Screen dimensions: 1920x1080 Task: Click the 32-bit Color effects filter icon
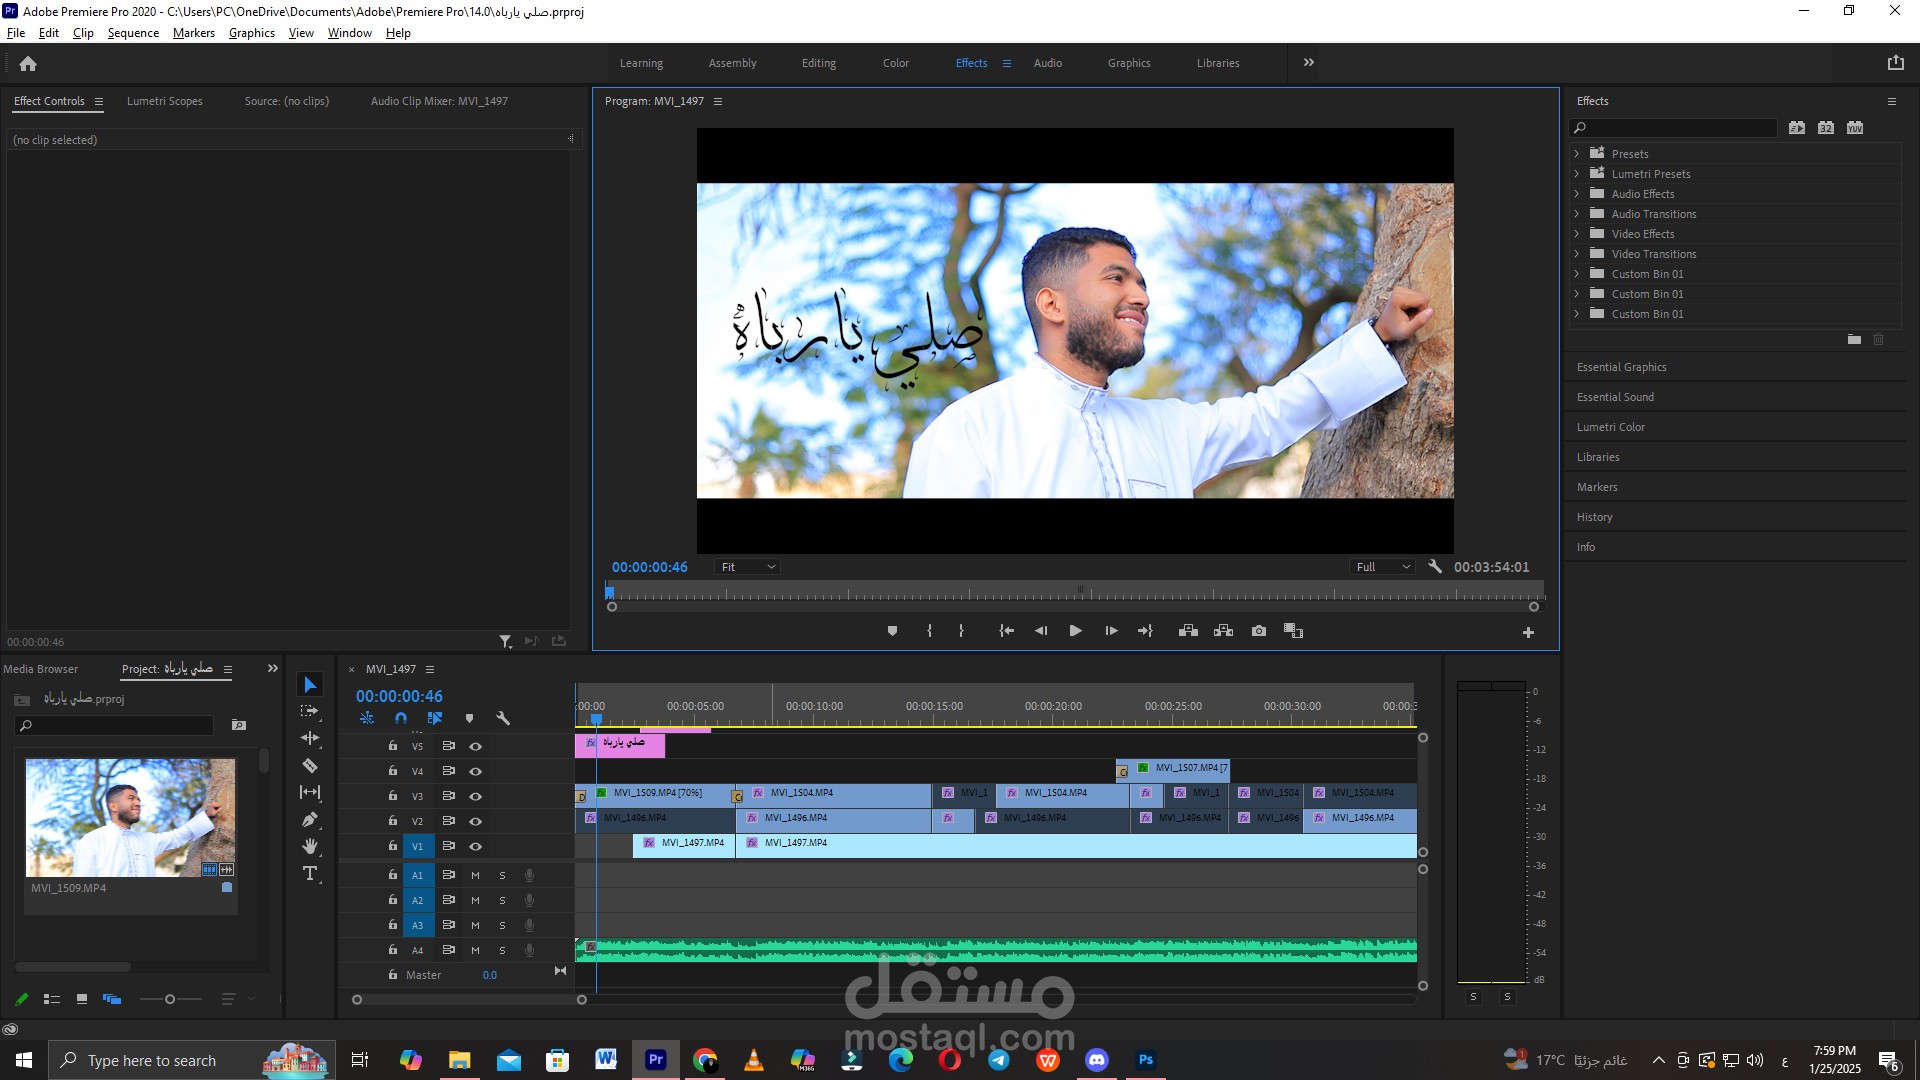(x=1826, y=128)
